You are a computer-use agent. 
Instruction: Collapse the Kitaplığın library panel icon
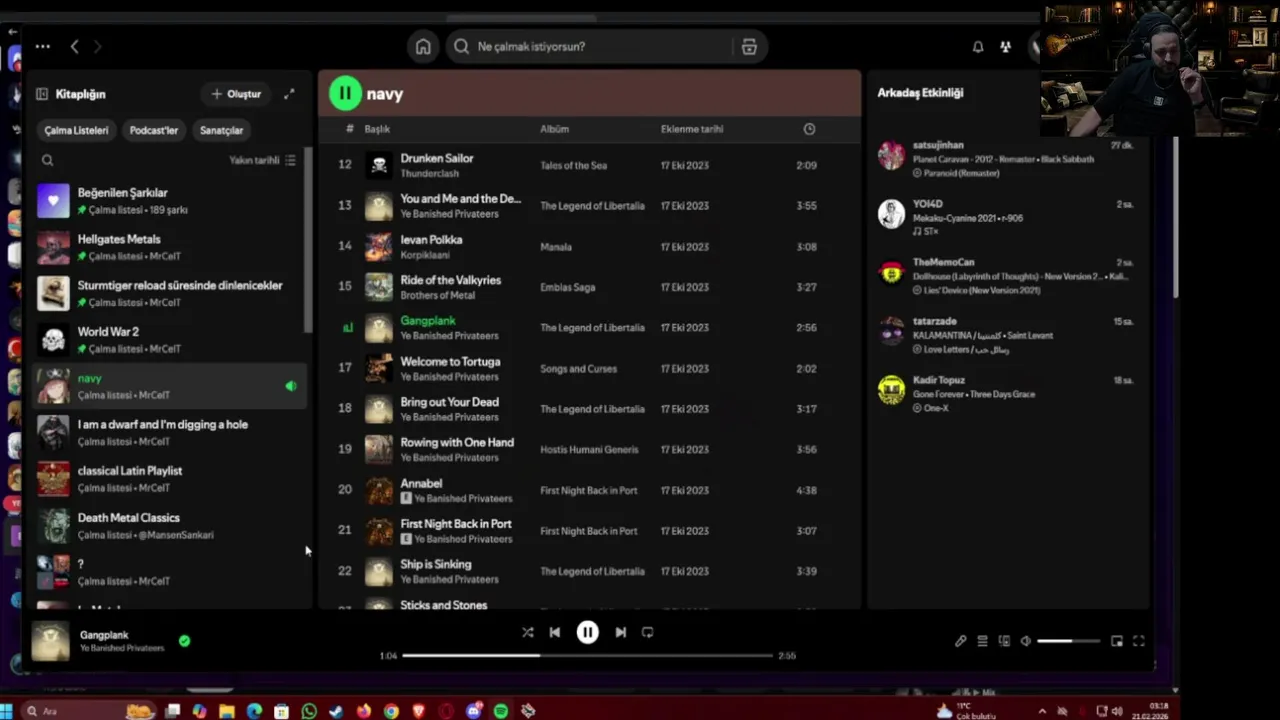point(42,94)
